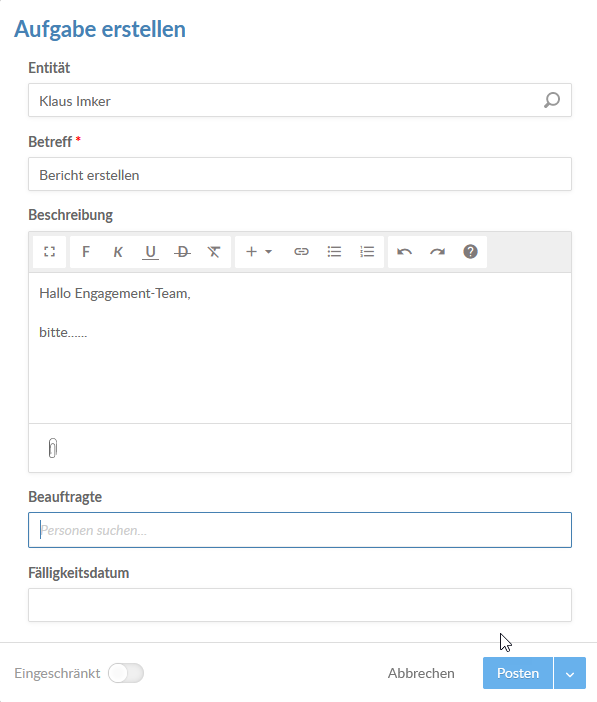Open the Fälligkeitsdatum date field
Image resolution: width=597 pixels, height=702 pixels.
click(x=300, y=605)
